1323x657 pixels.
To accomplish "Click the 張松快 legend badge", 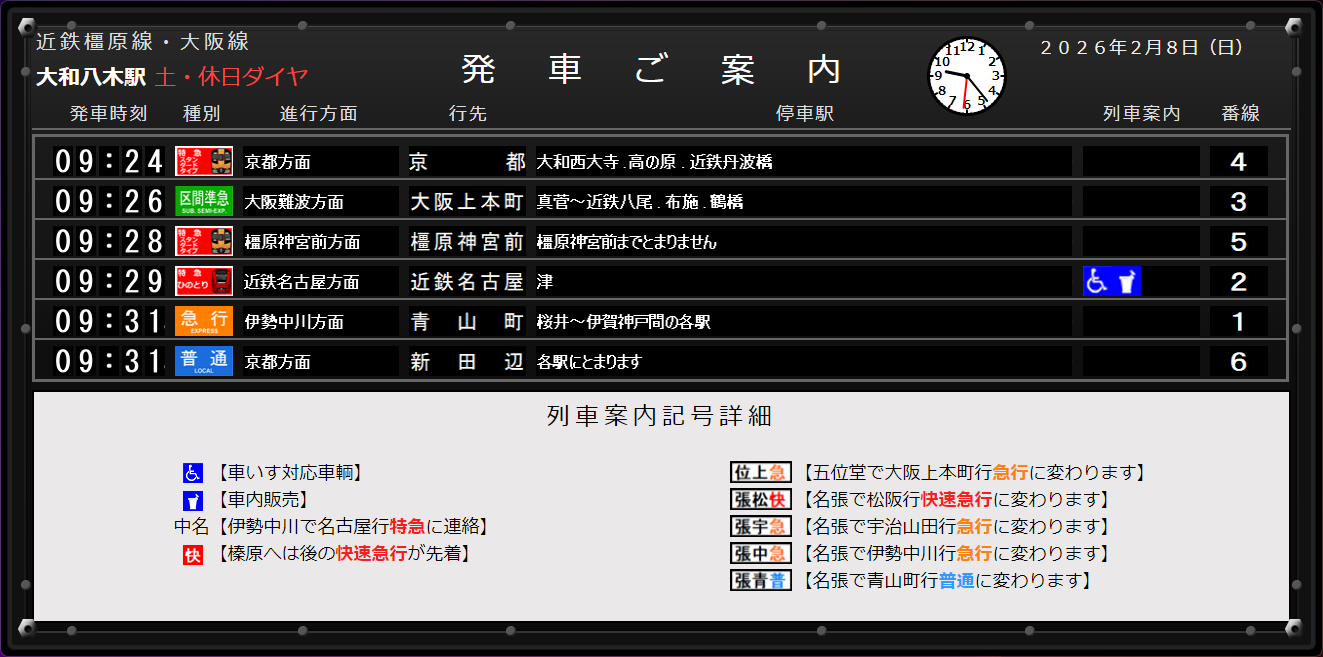I will [x=760, y=500].
